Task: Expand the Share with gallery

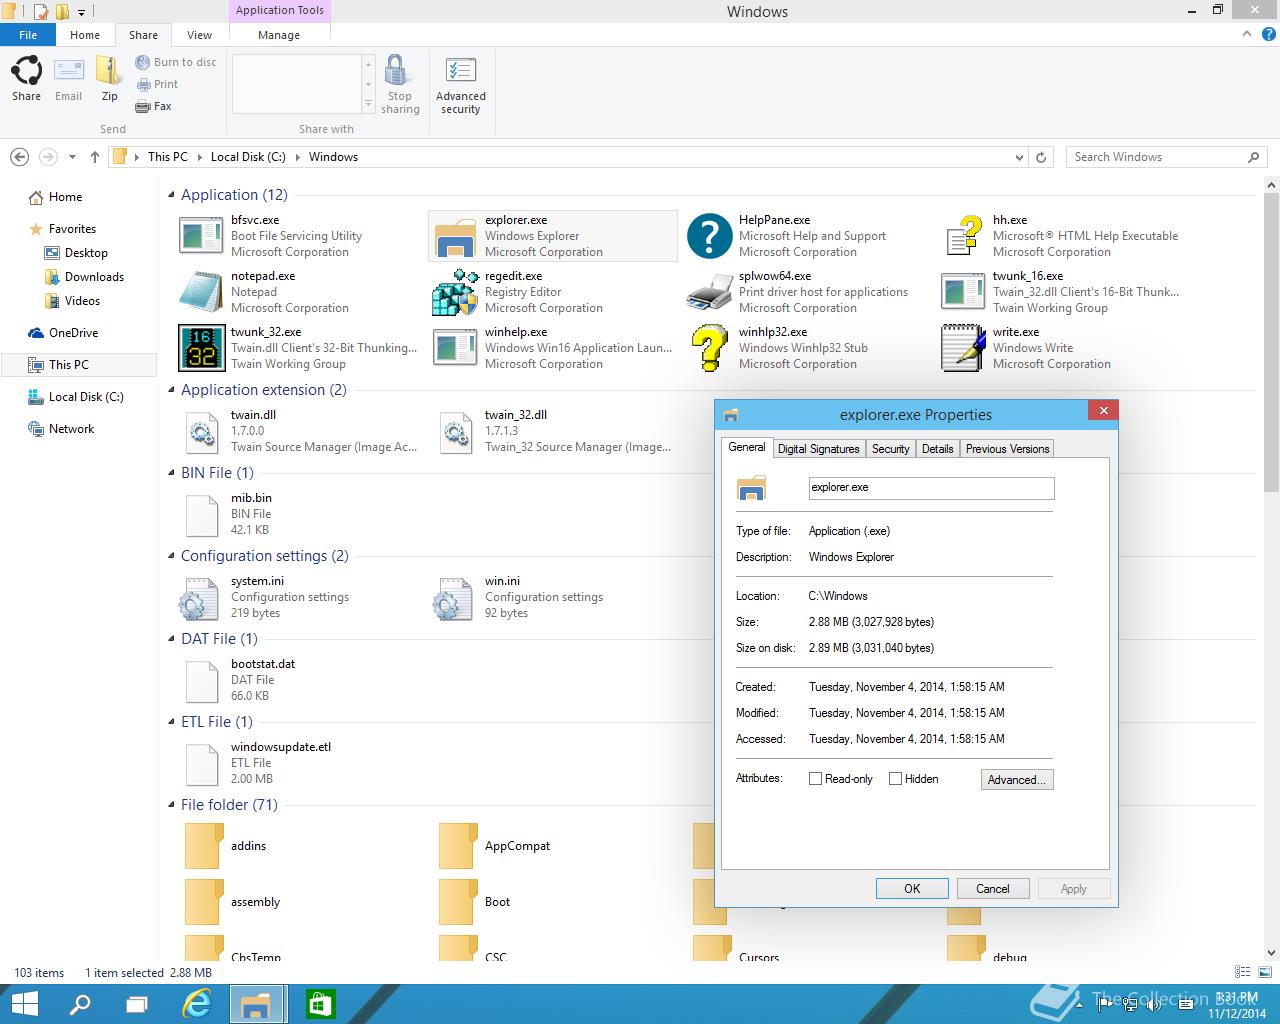Action: pyautogui.click(x=368, y=105)
